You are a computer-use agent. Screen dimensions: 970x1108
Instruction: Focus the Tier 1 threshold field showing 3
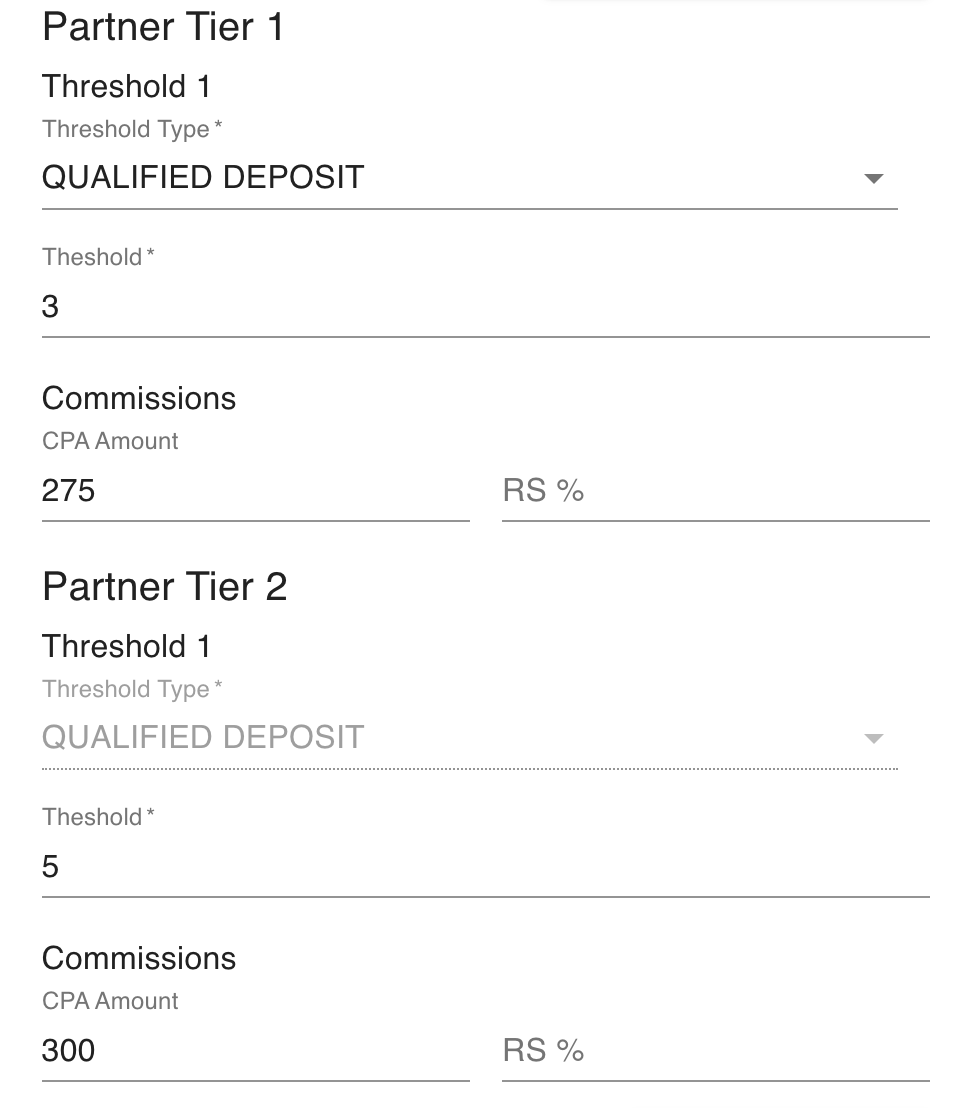pos(485,307)
